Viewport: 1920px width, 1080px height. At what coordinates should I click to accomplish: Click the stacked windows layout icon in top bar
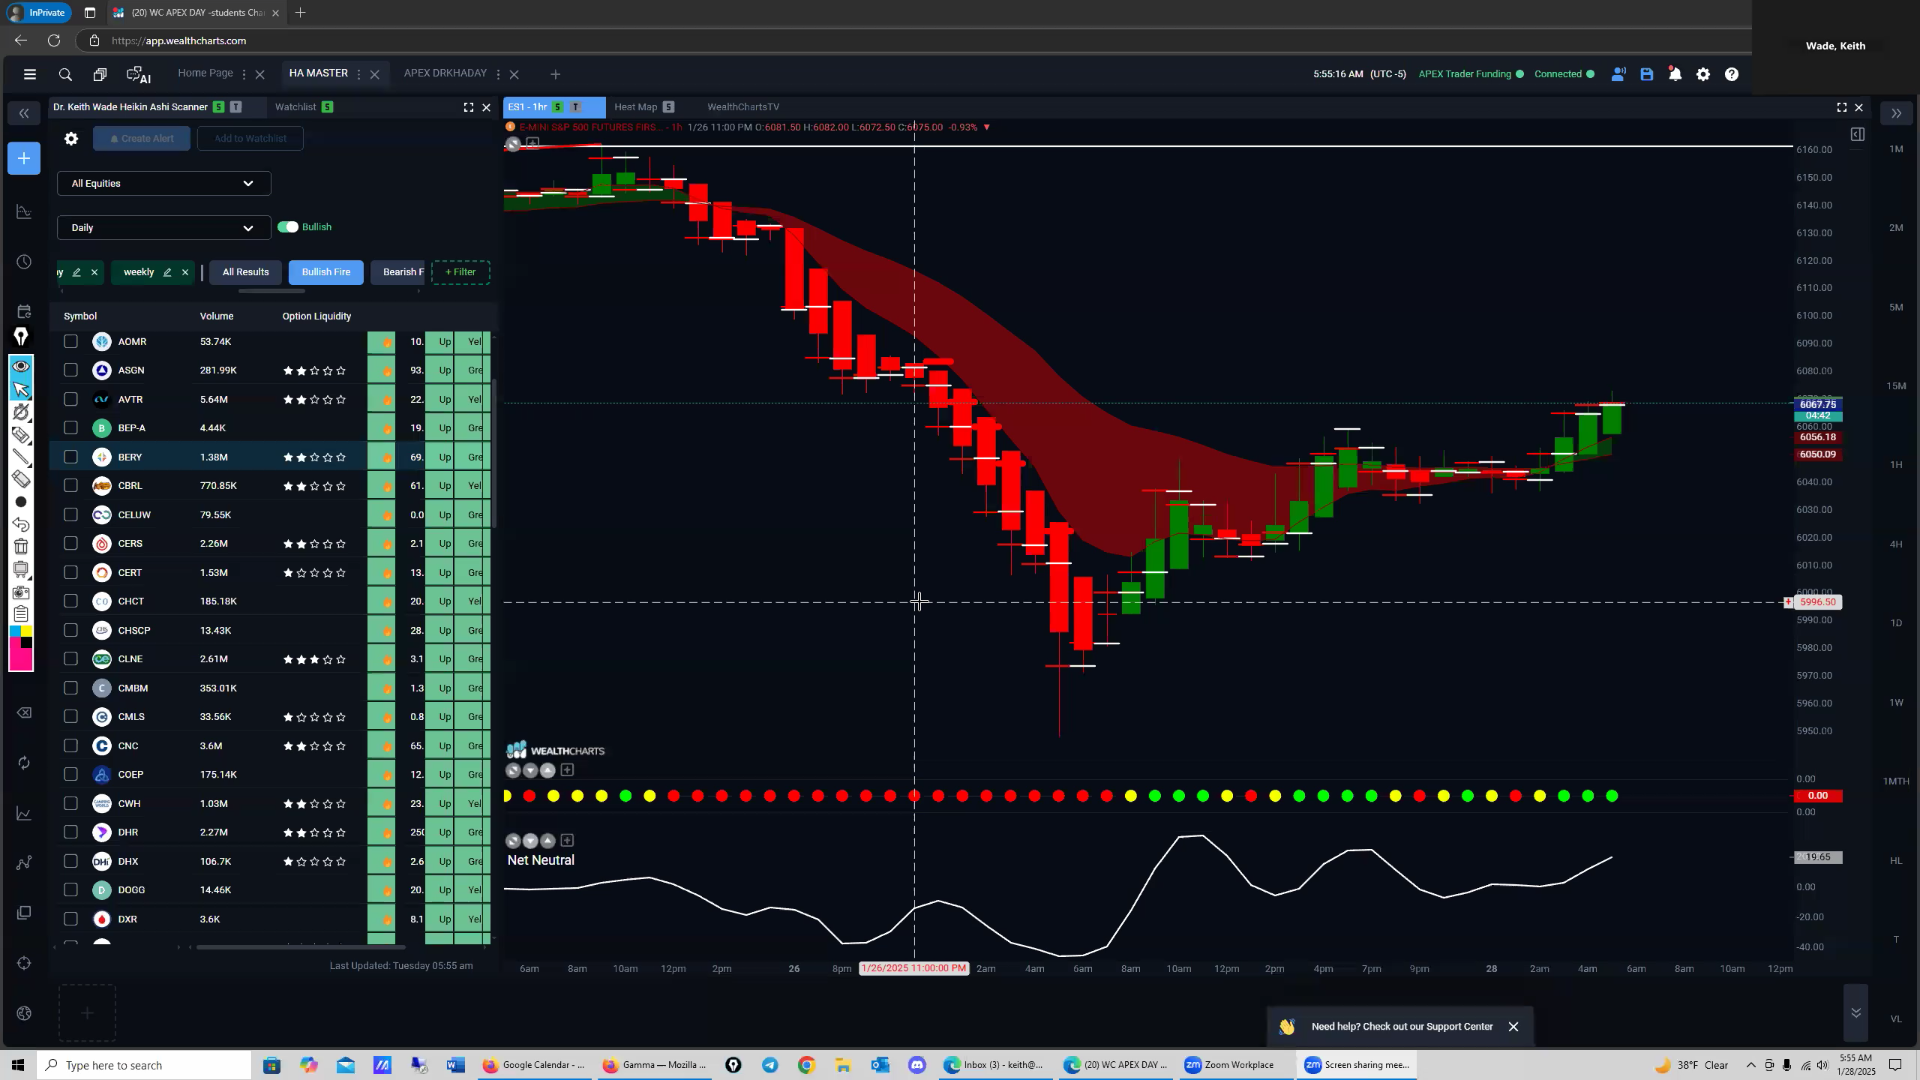pos(100,74)
